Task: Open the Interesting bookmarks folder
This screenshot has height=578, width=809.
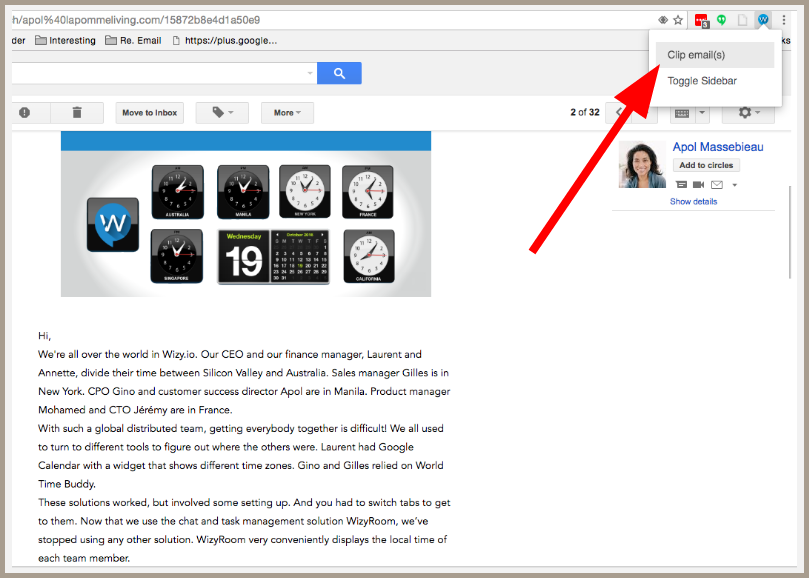Action: coord(65,40)
